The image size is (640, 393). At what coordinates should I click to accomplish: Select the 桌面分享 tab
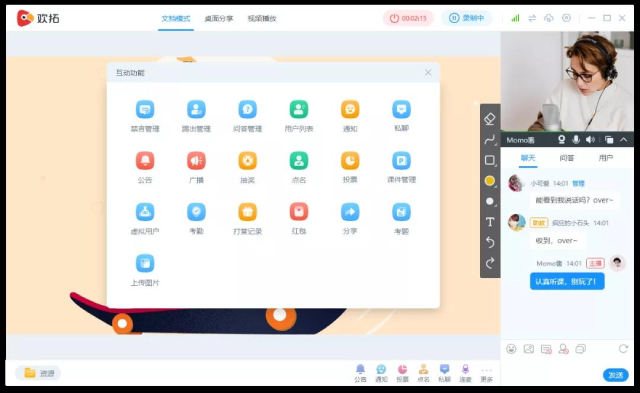tap(219, 18)
